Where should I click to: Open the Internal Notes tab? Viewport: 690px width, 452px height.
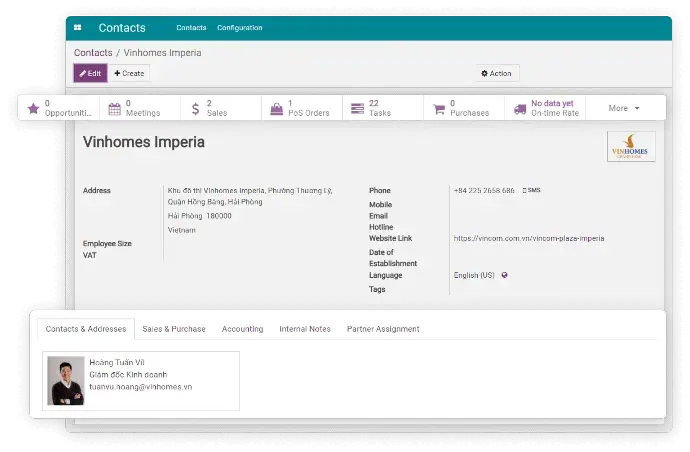pos(305,329)
